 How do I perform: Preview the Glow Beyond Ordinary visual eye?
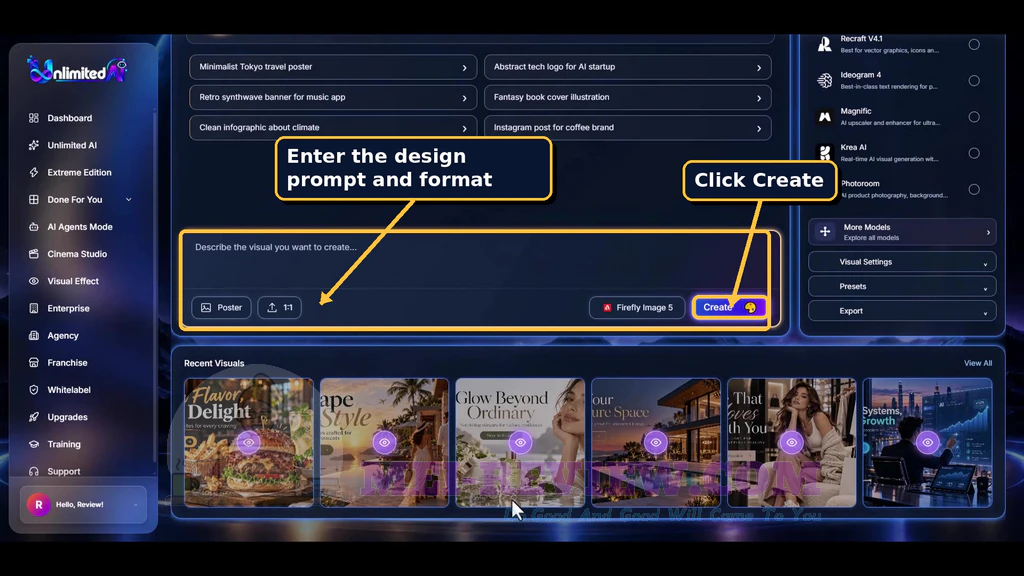pos(520,443)
